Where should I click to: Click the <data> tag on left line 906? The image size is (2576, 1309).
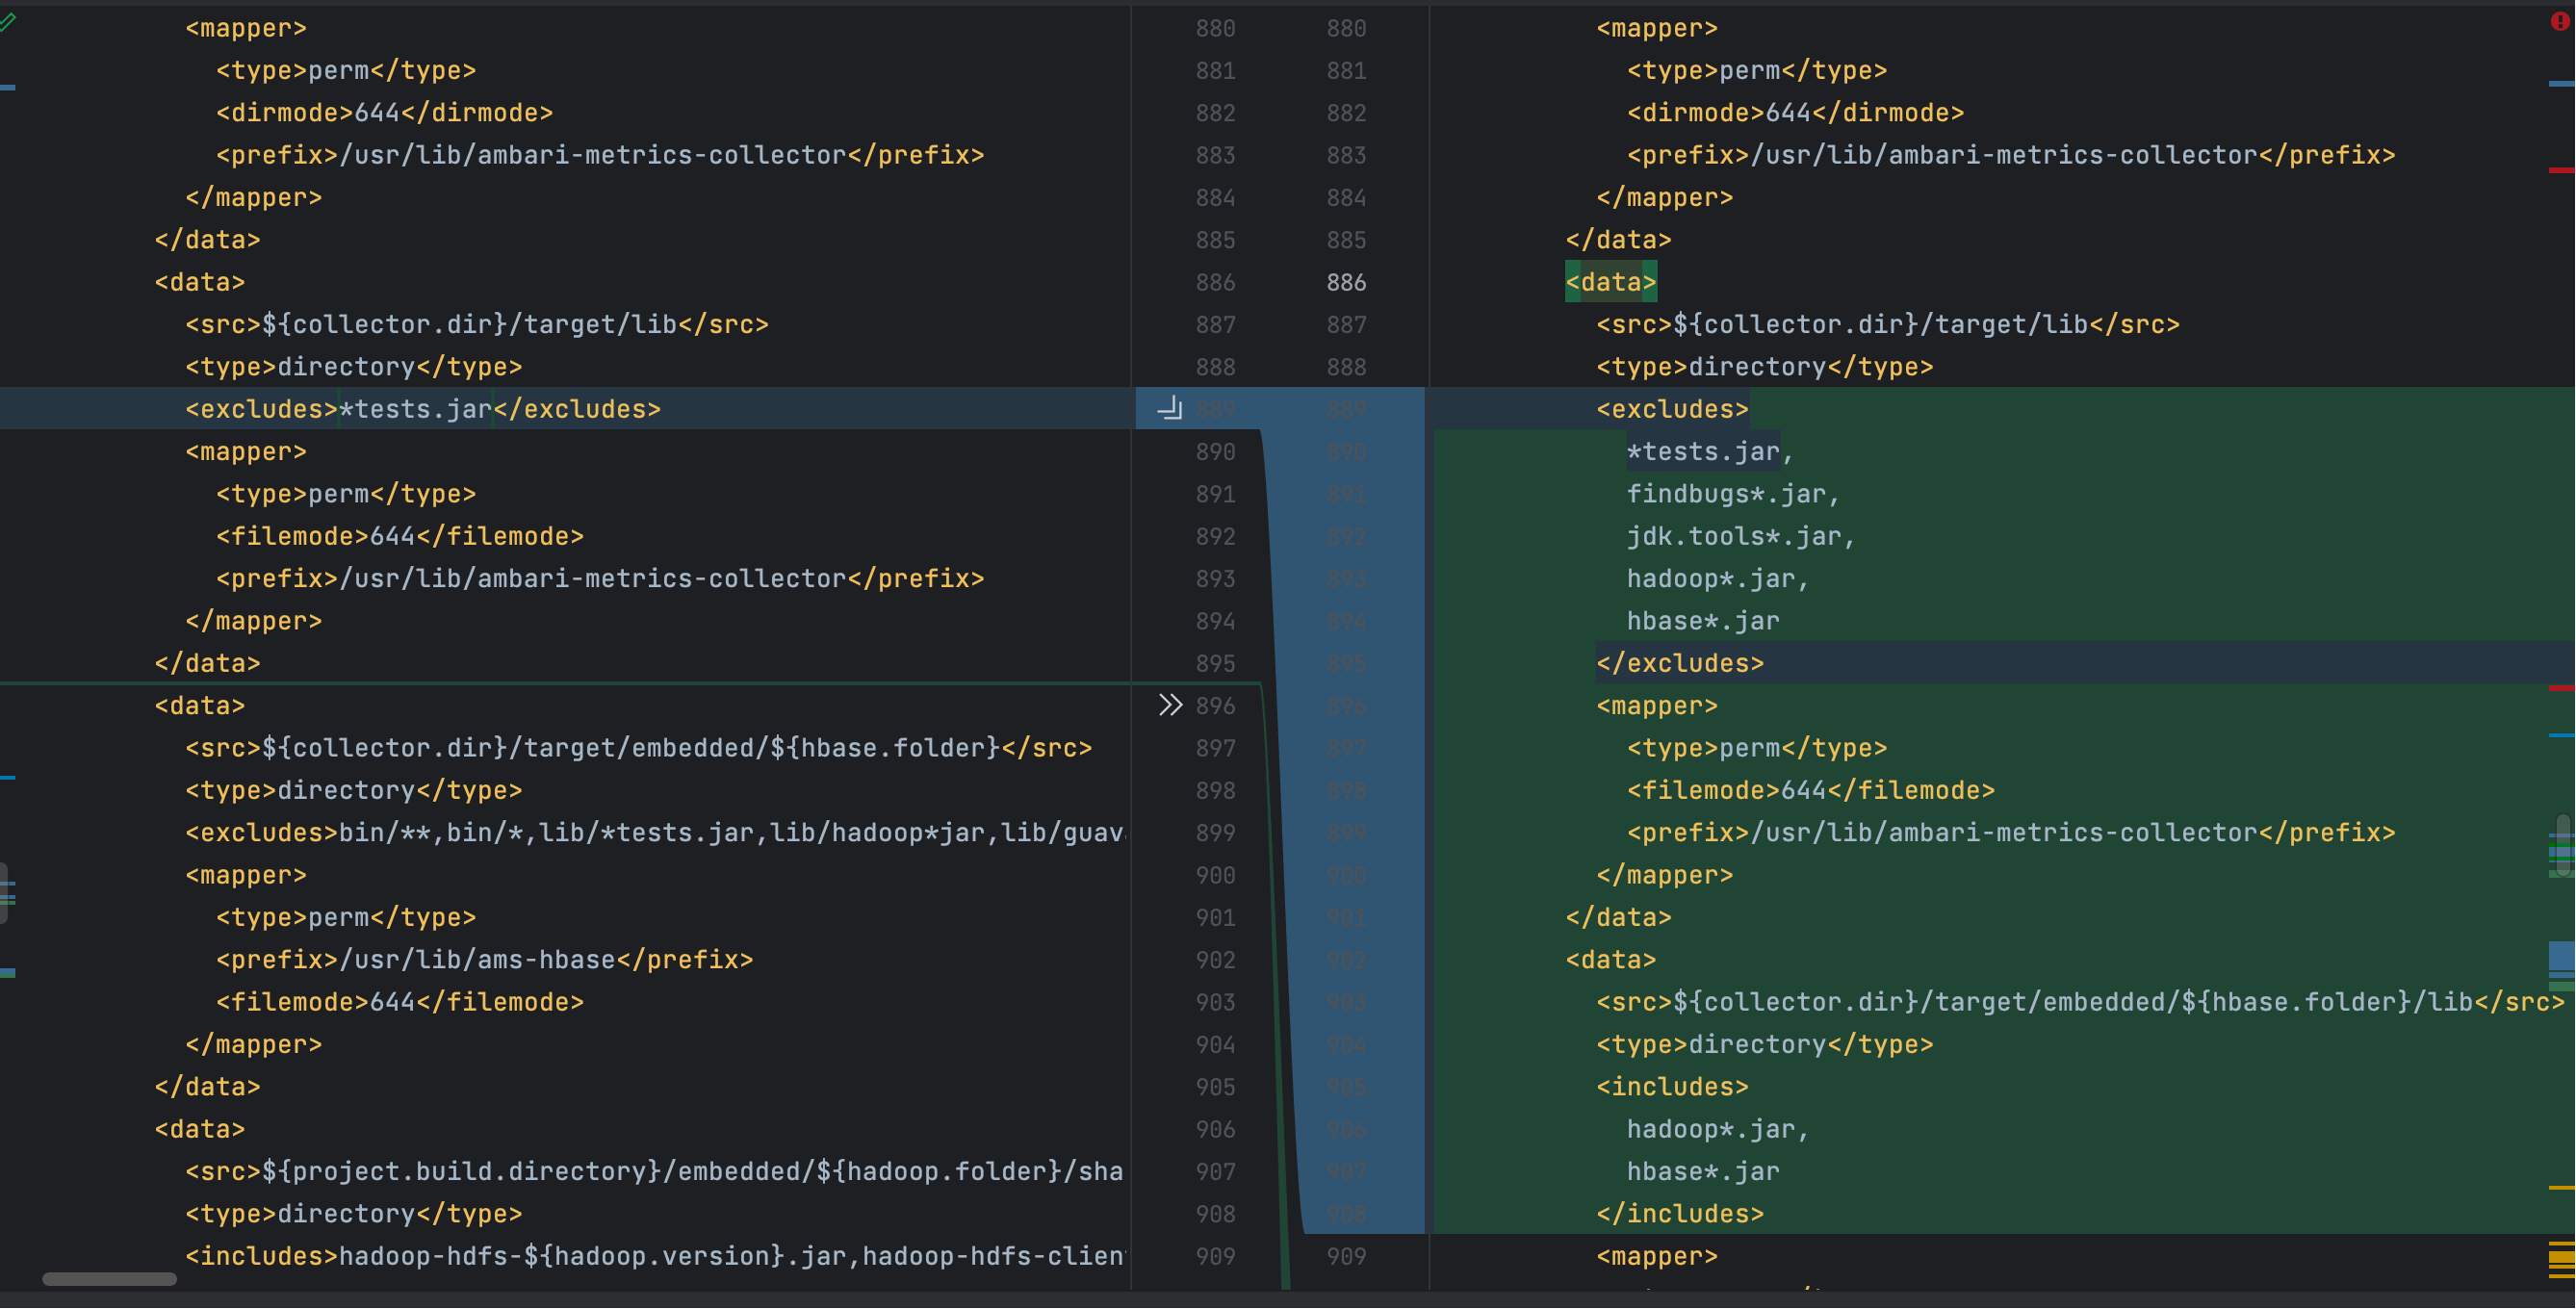tap(200, 1130)
